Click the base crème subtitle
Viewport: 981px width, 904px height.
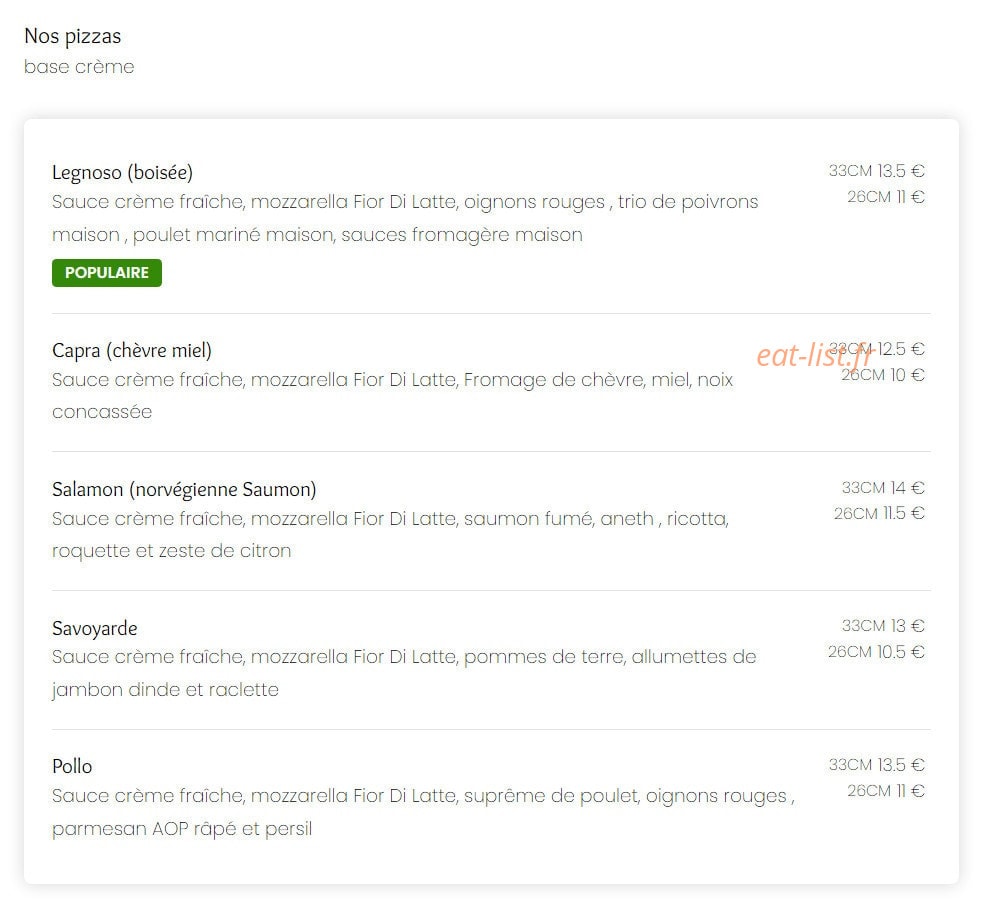(79, 67)
